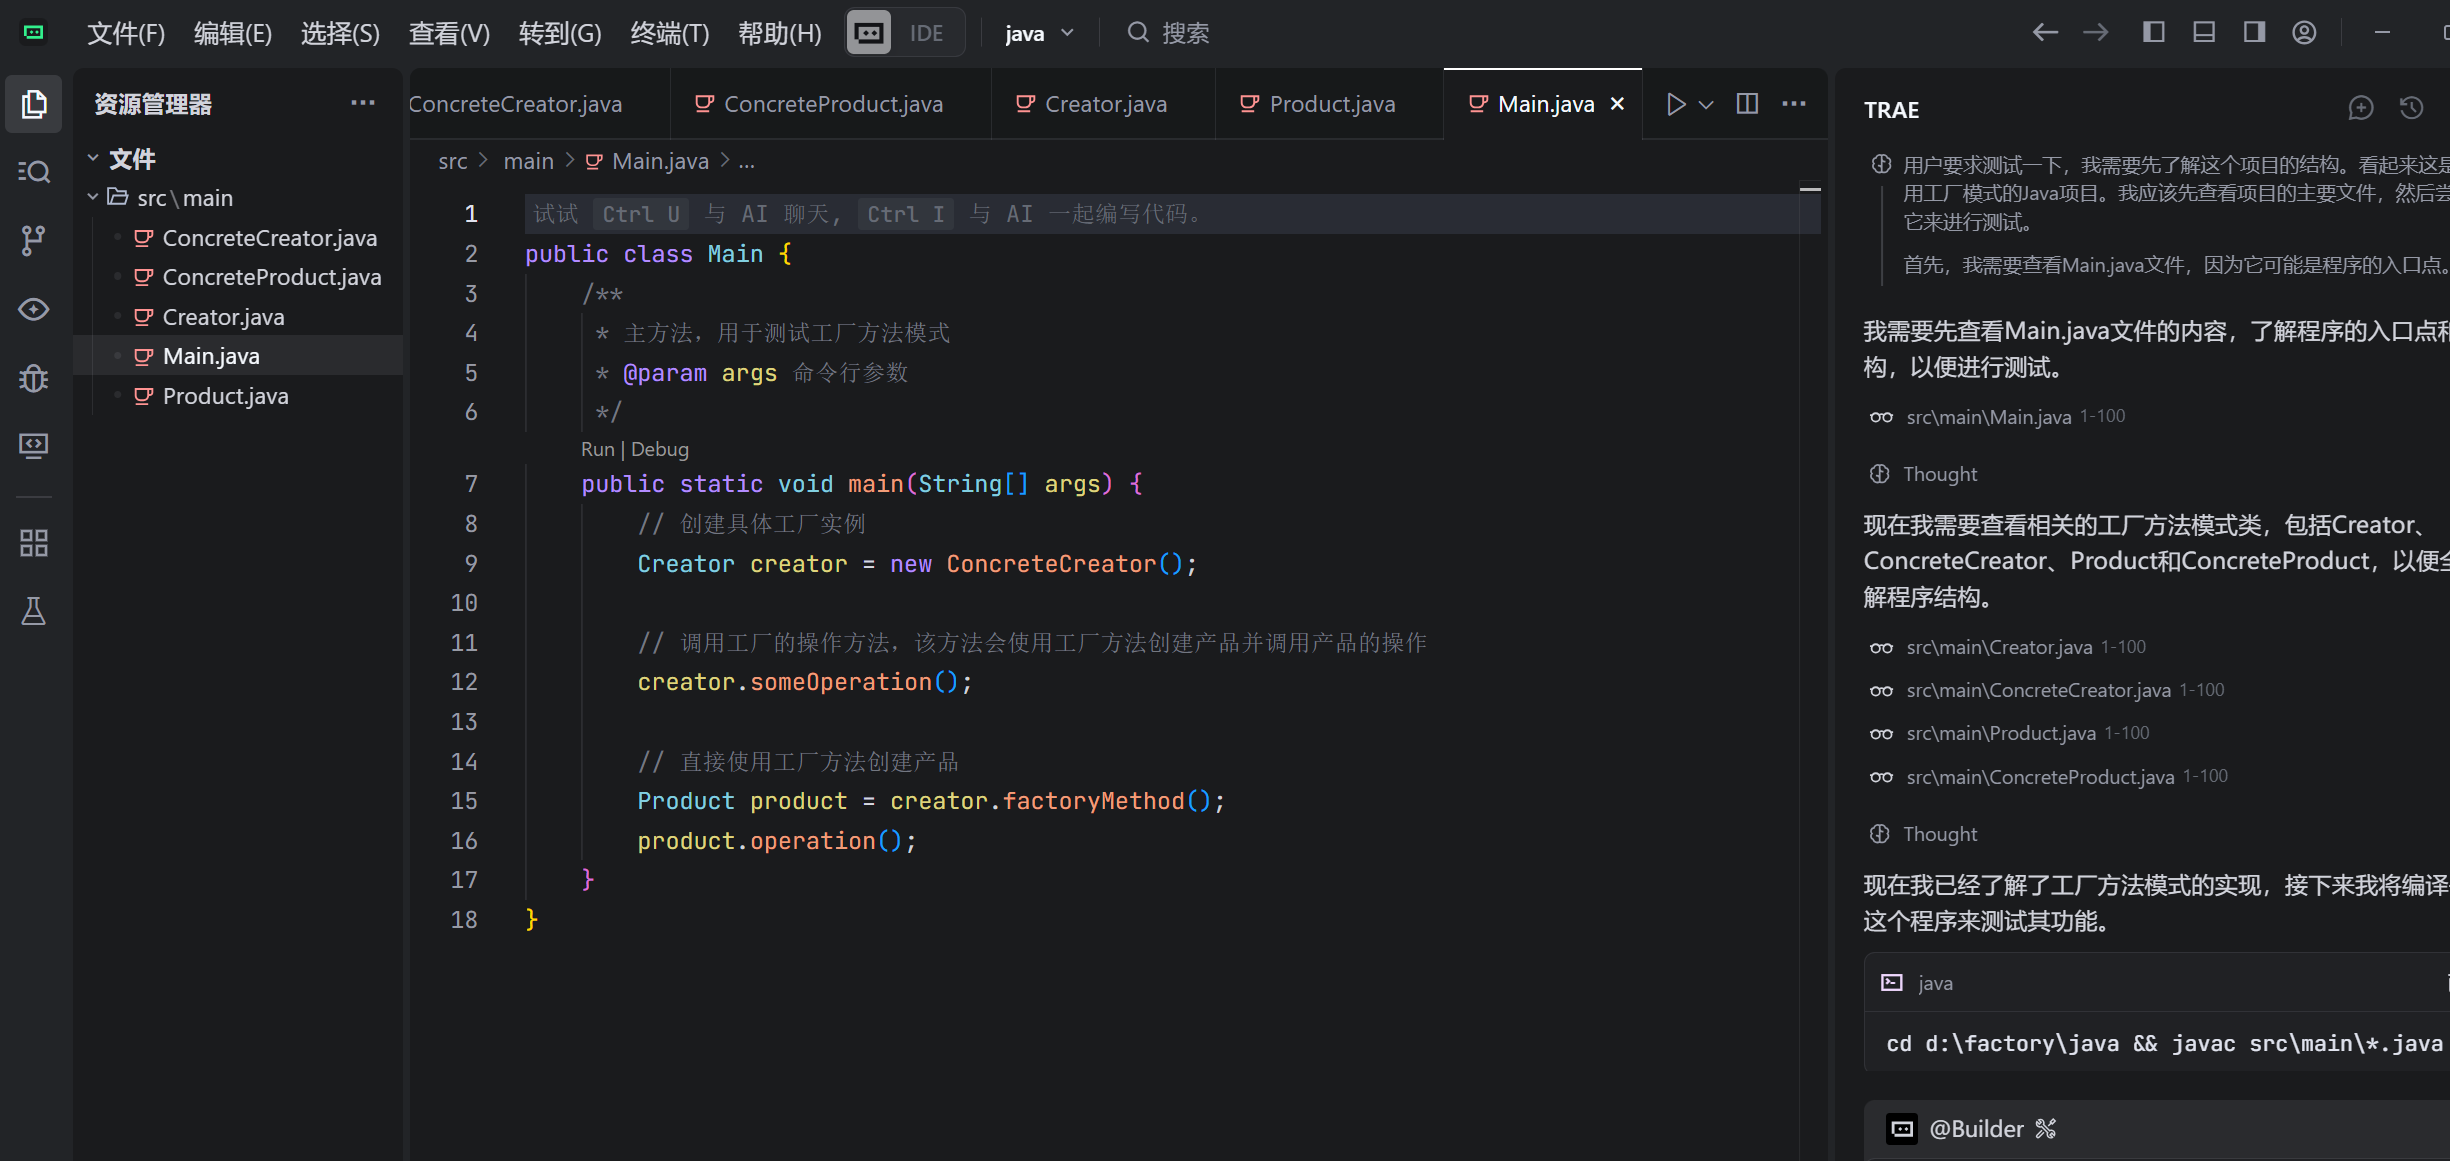The height and width of the screenshot is (1161, 2450).
Task: Toggle the right AI sidebar layout
Action: (x=2254, y=33)
